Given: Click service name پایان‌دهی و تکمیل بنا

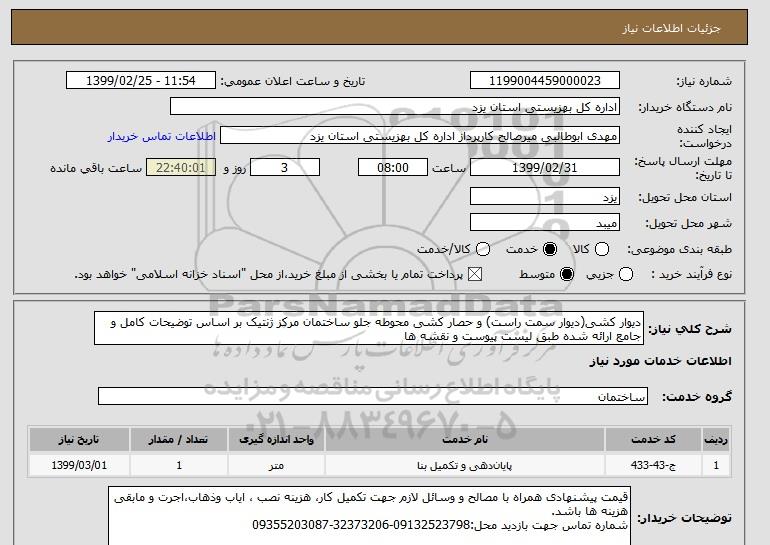Looking at the screenshot, I should coord(465,465).
